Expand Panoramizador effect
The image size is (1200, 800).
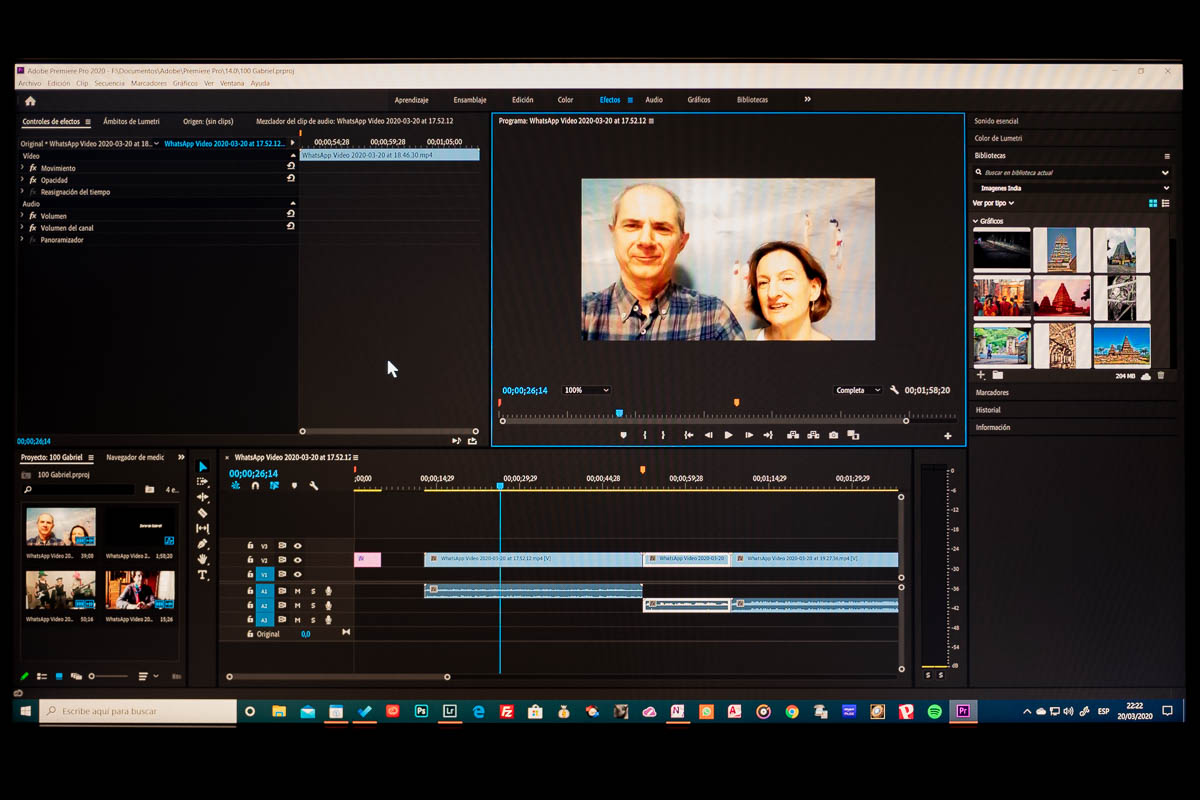pos(22,240)
